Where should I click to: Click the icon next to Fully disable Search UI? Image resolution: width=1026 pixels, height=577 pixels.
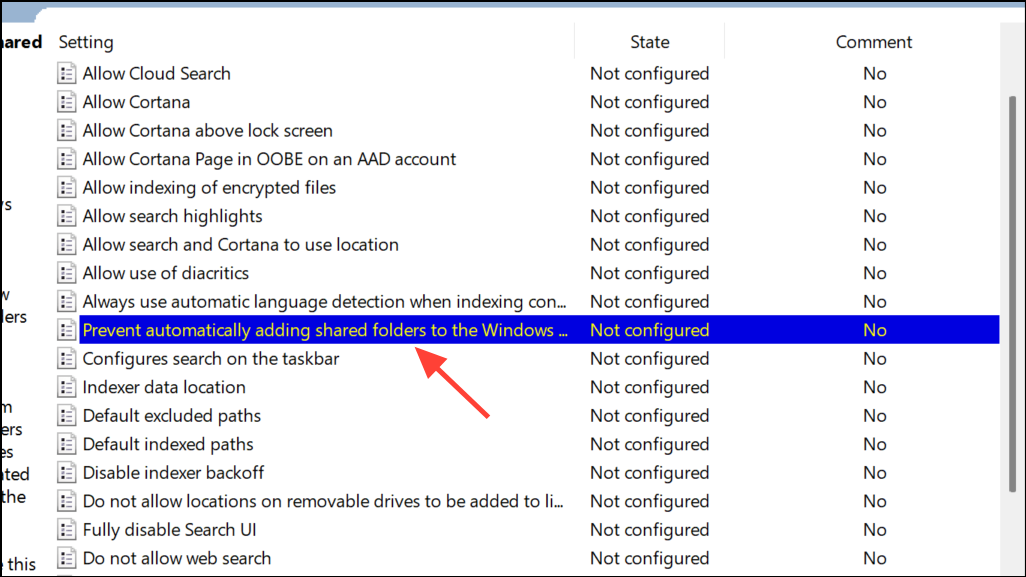pyautogui.click(x=66, y=530)
